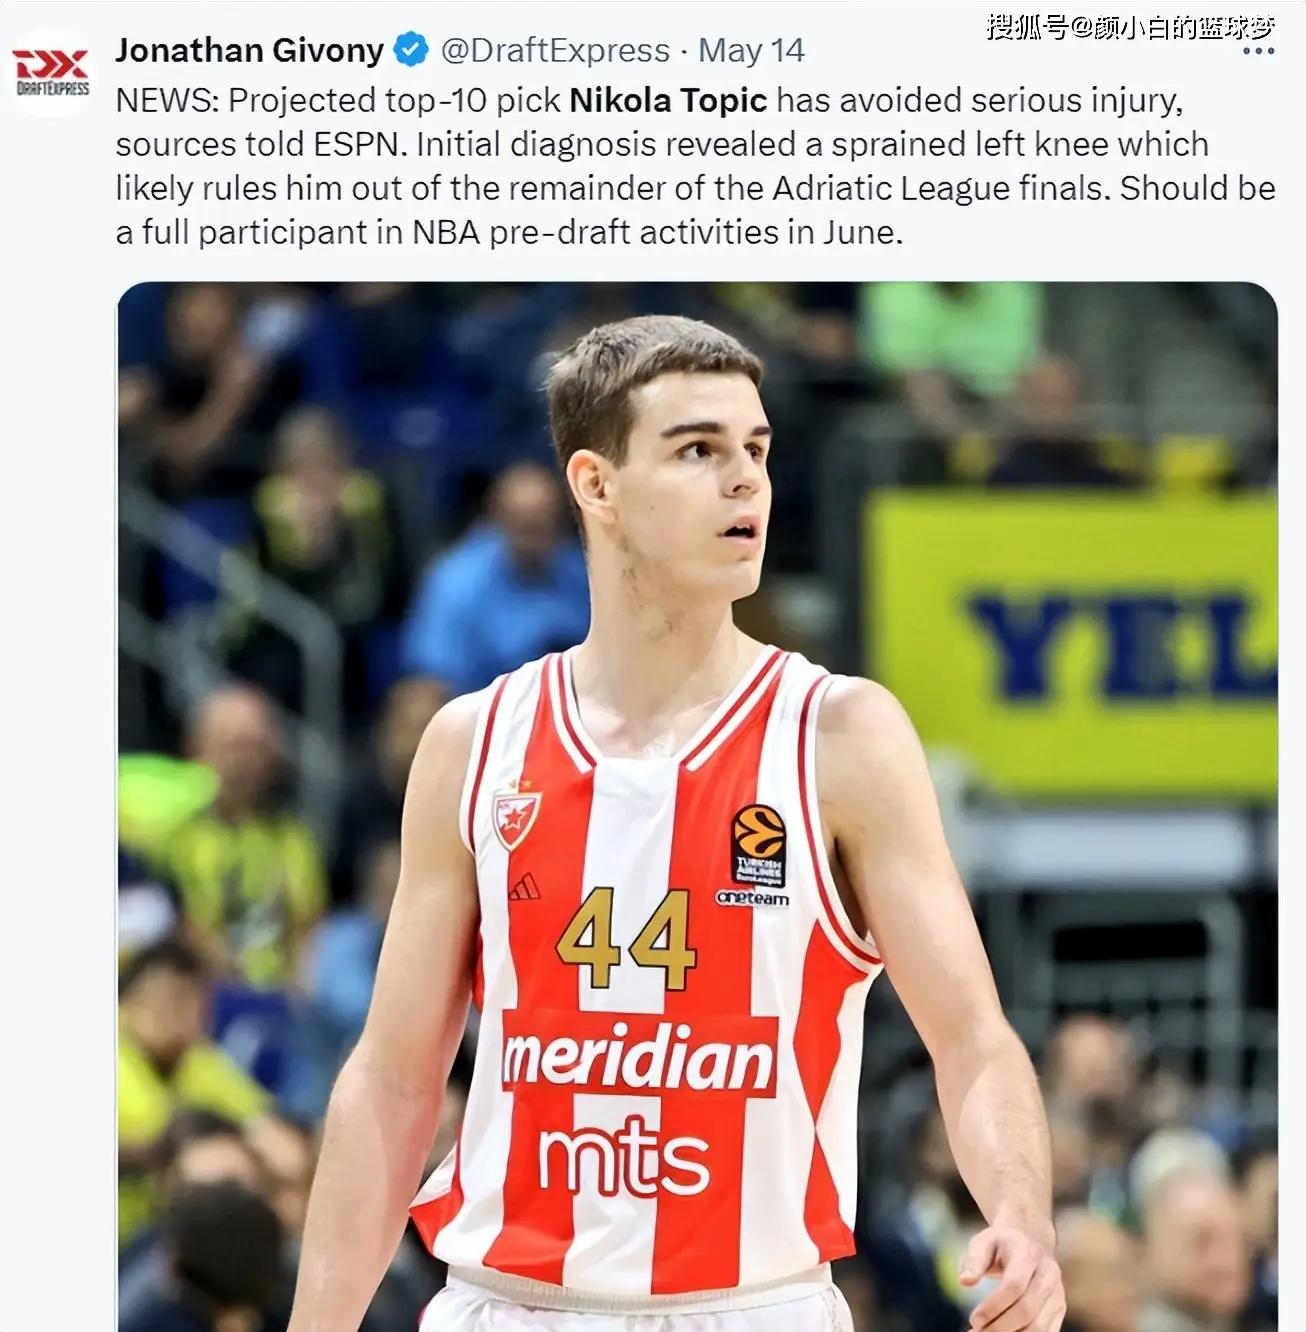Click the meridian sponsor logo on jersey
The width and height of the screenshot is (1306, 1332).
[639, 1056]
